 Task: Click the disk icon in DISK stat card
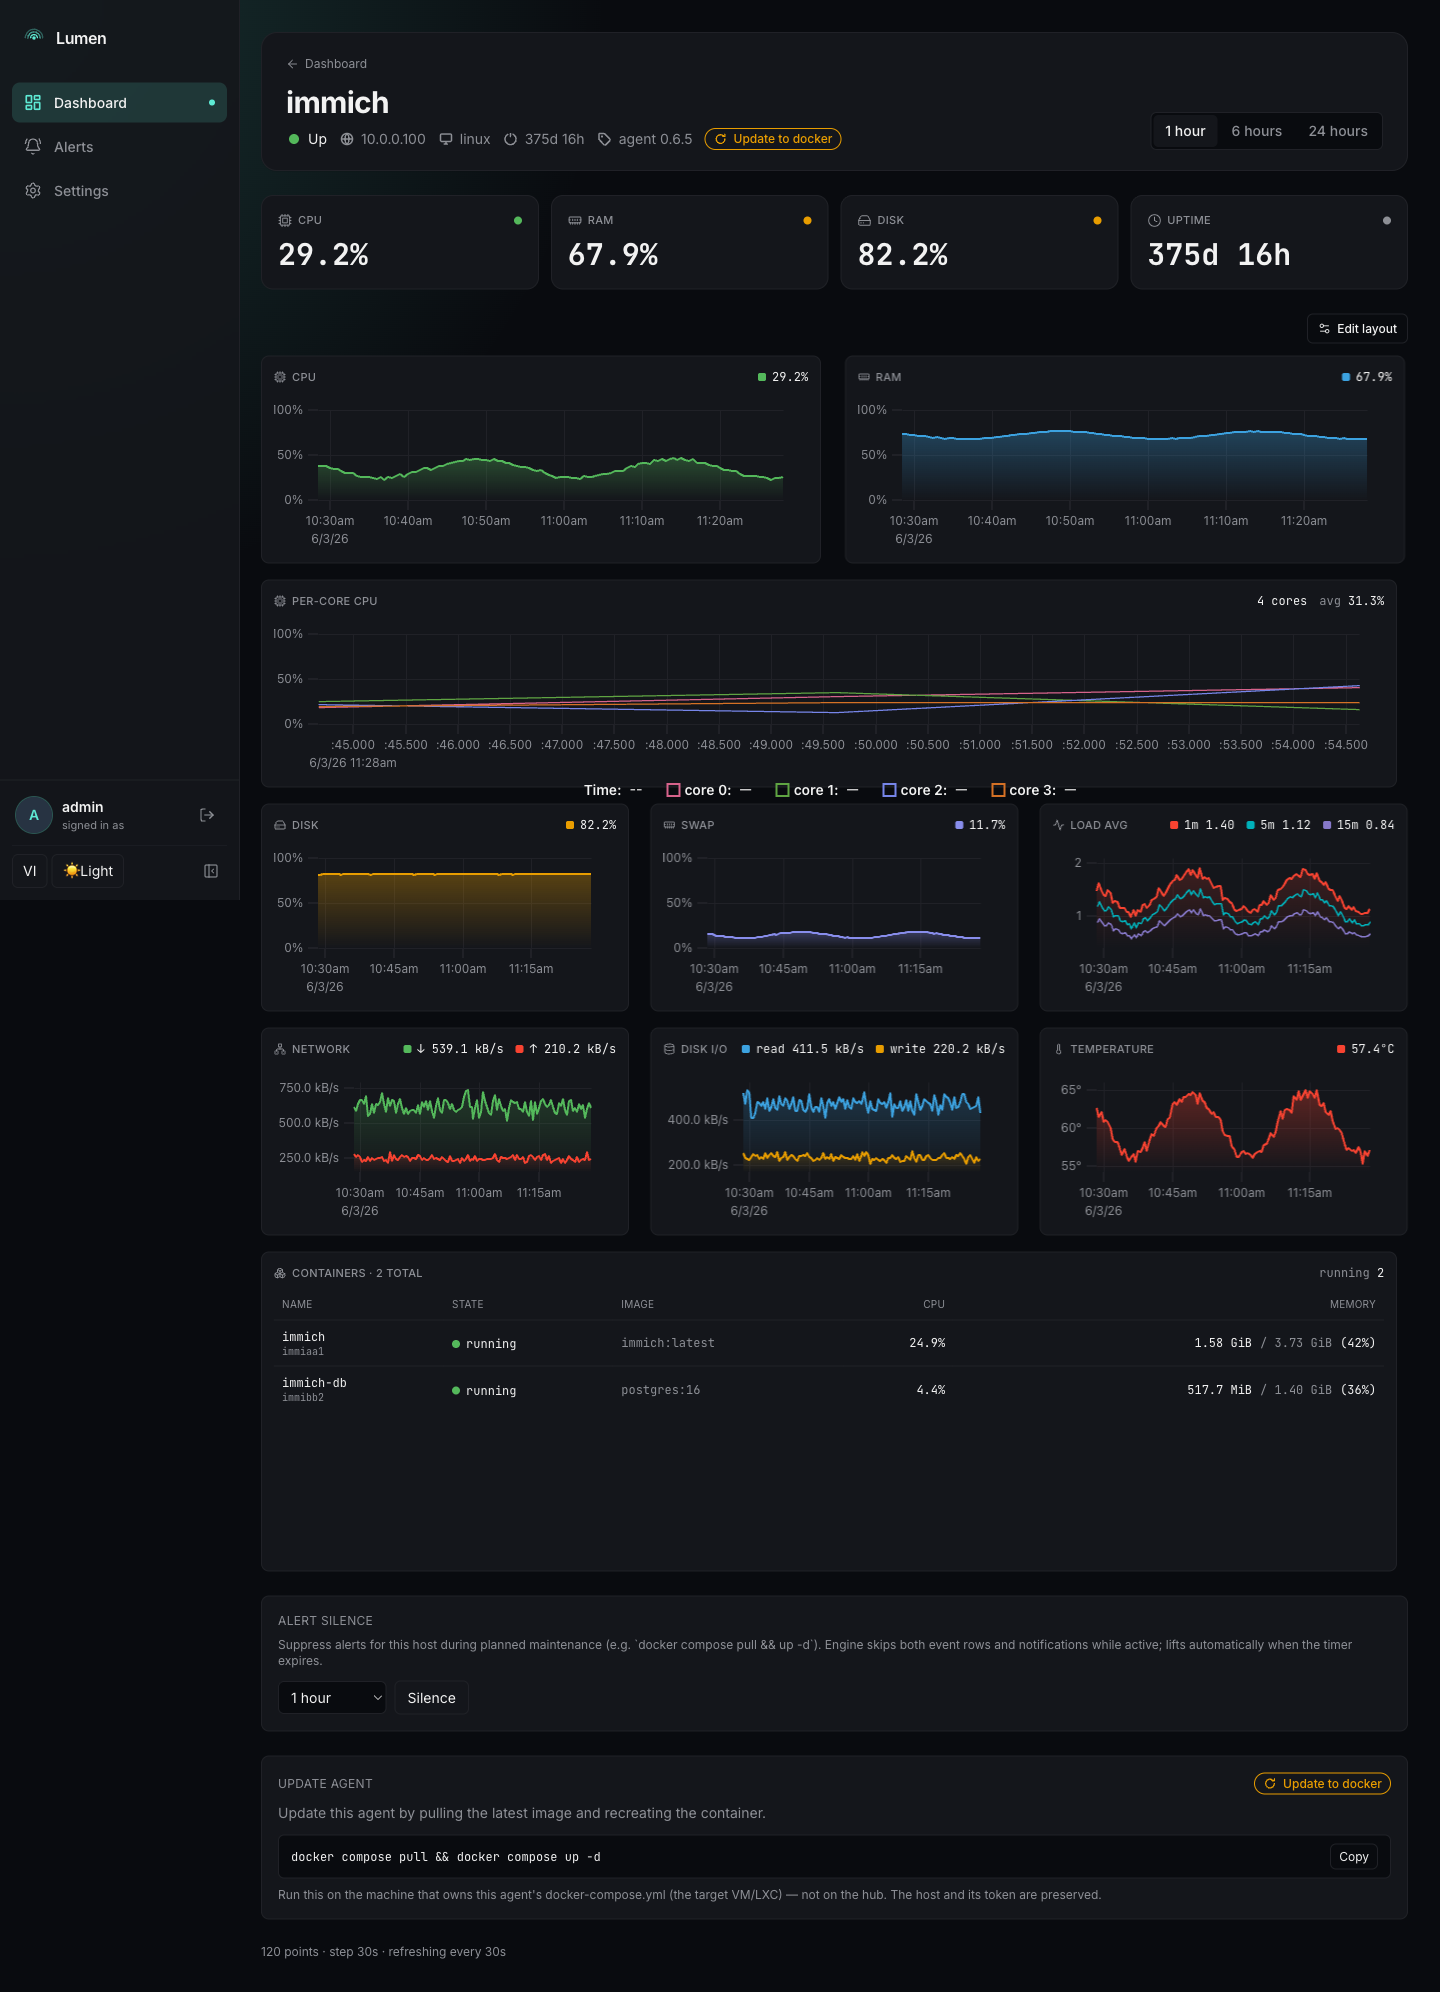coord(864,220)
